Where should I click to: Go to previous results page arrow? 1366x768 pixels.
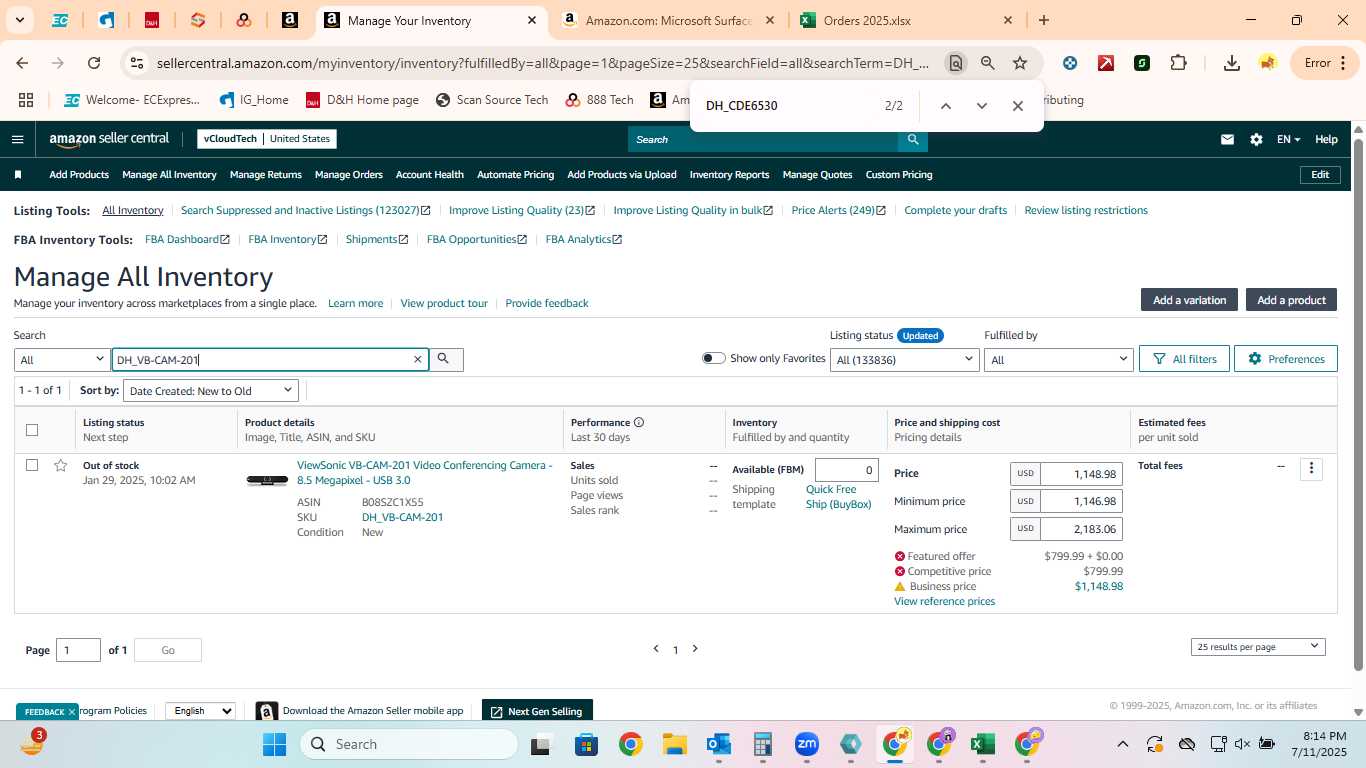656,649
